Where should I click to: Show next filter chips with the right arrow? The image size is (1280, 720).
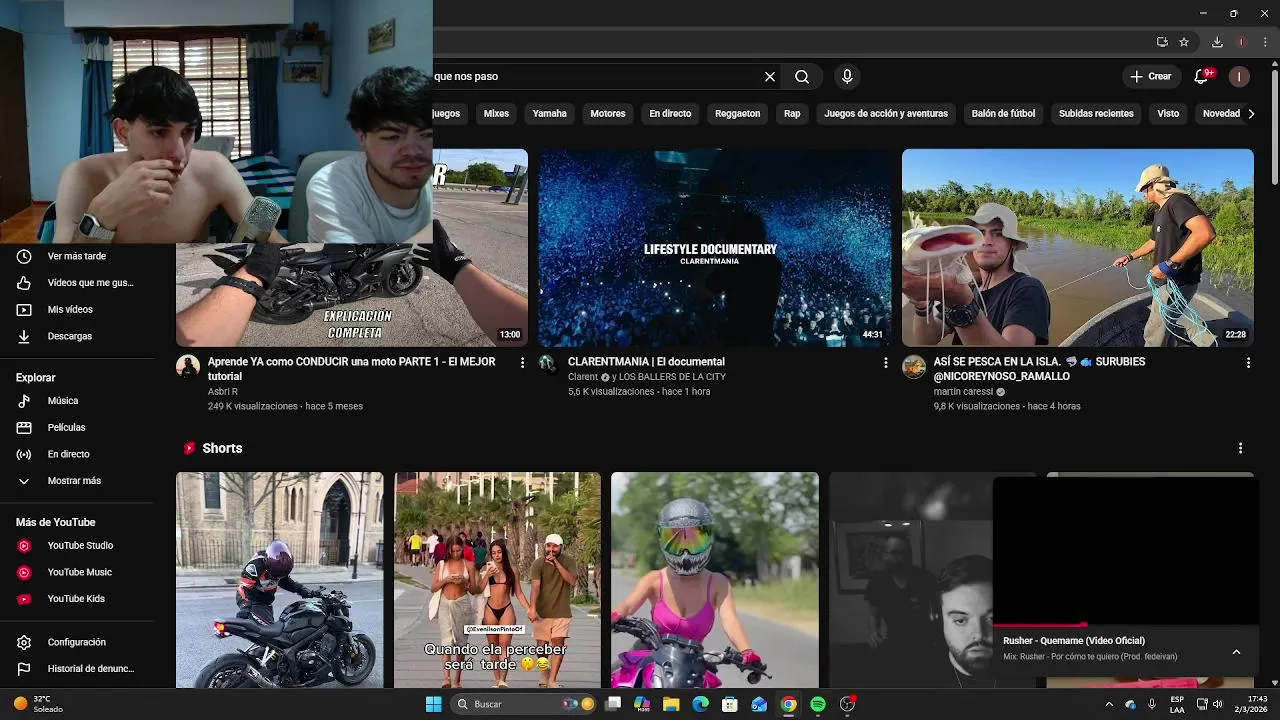(x=1251, y=114)
